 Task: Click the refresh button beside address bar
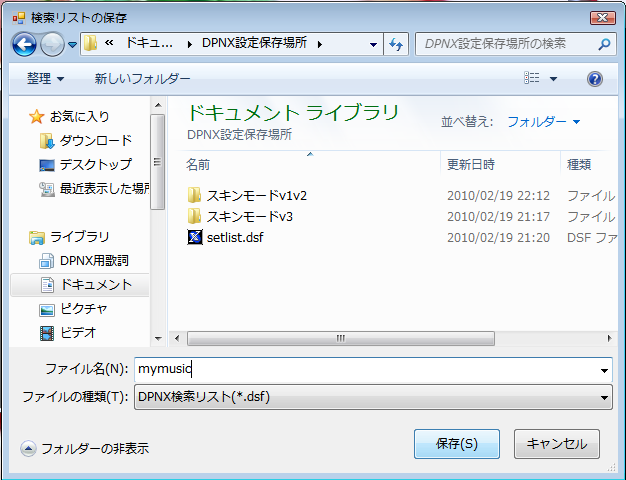(x=396, y=44)
